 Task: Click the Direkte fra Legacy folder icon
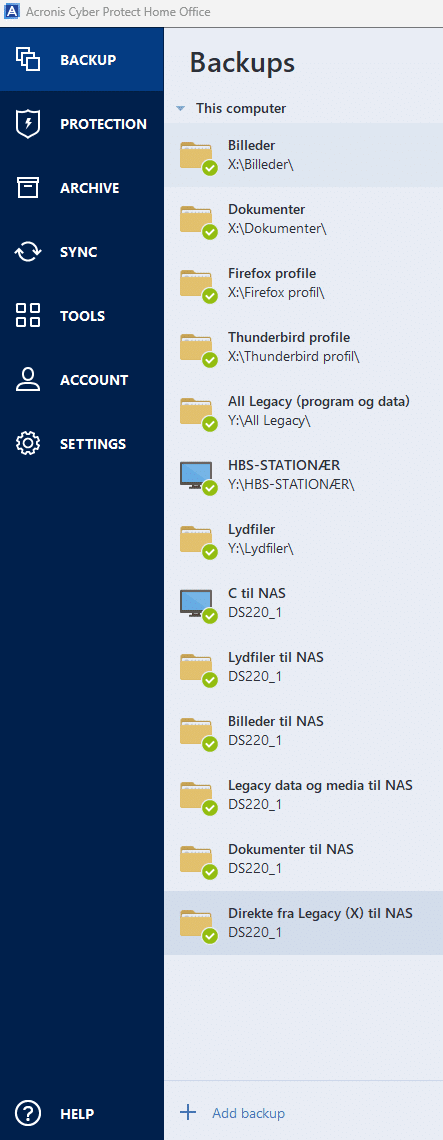[x=198, y=925]
